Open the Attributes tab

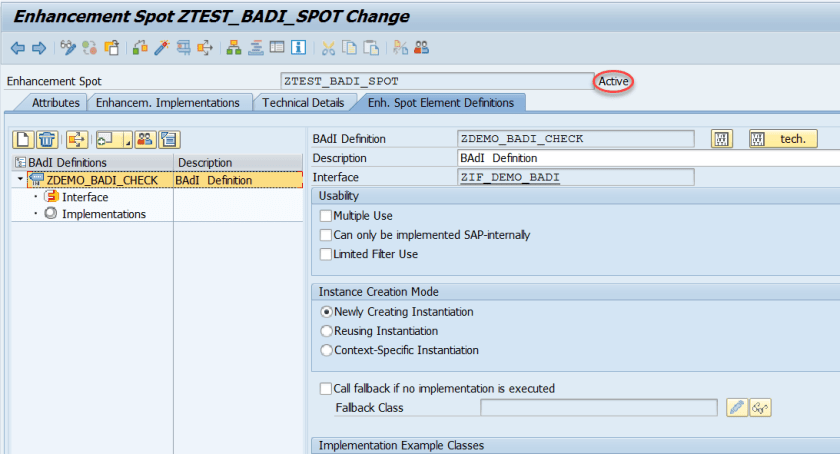click(x=55, y=103)
